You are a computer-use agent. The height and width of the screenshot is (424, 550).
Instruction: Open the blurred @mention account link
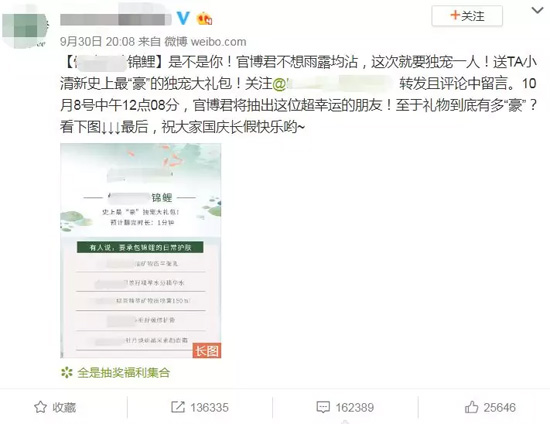[x=333, y=83]
